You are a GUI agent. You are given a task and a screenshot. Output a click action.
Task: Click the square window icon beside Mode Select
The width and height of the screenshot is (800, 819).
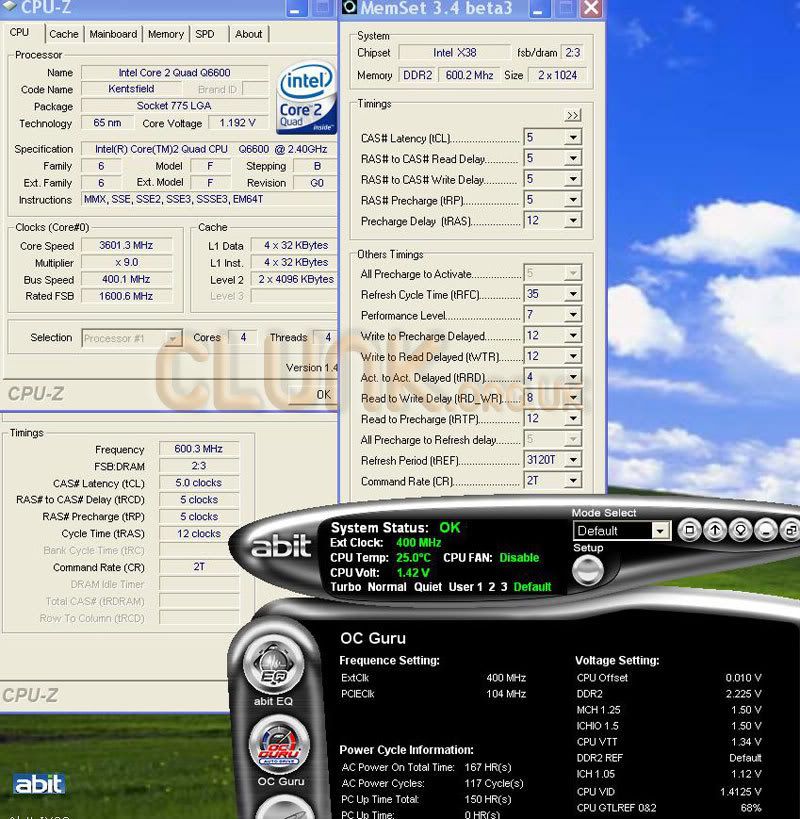click(689, 531)
